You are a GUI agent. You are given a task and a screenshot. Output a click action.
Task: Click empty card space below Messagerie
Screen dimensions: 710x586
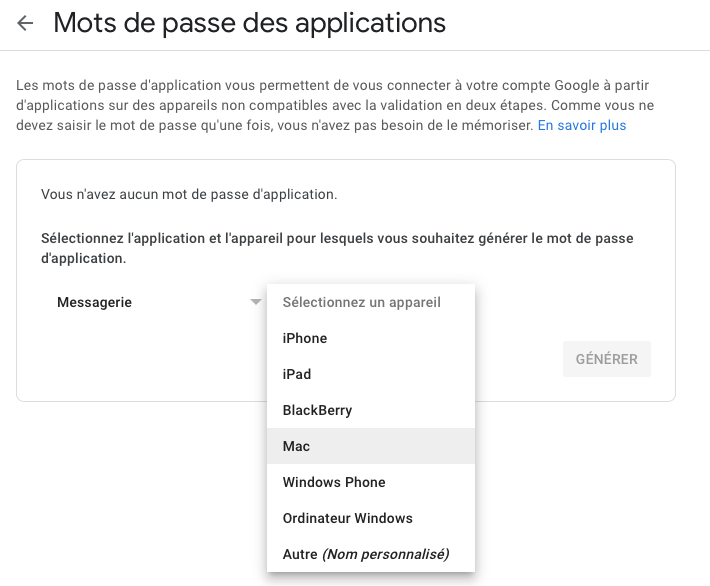coord(140,365)
